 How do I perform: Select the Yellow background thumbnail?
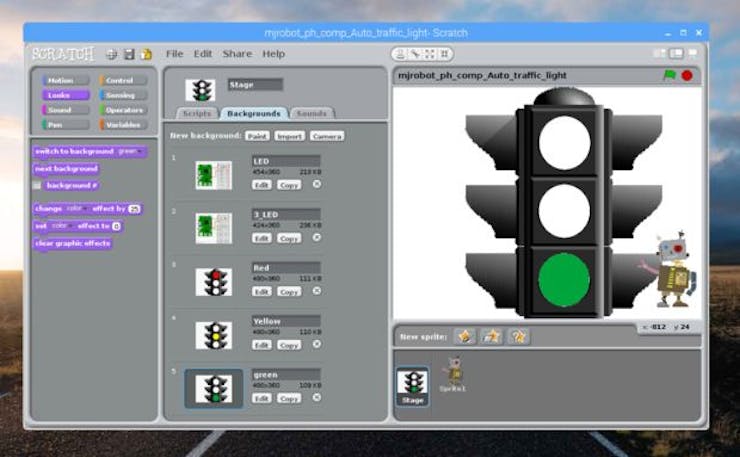pyautogui.click(x=214, y=335)
